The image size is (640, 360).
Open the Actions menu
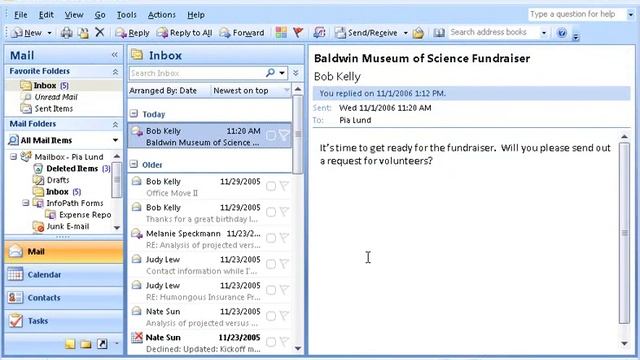162,15
